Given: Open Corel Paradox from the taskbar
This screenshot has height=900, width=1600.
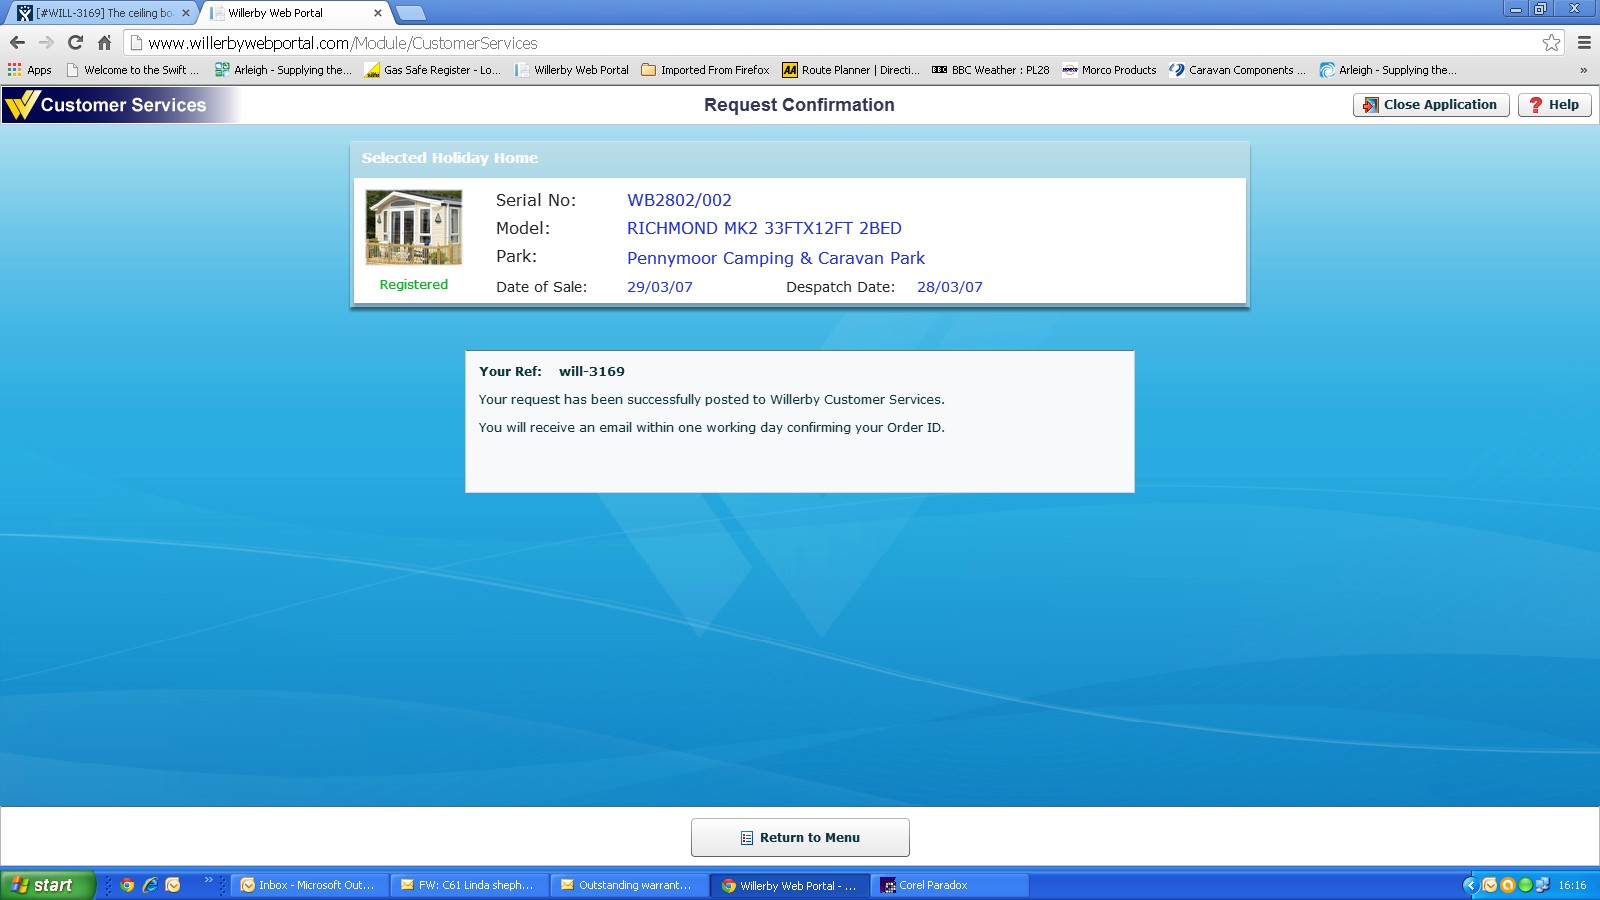Looking at the screenshot, I should [x=950, y=885].
